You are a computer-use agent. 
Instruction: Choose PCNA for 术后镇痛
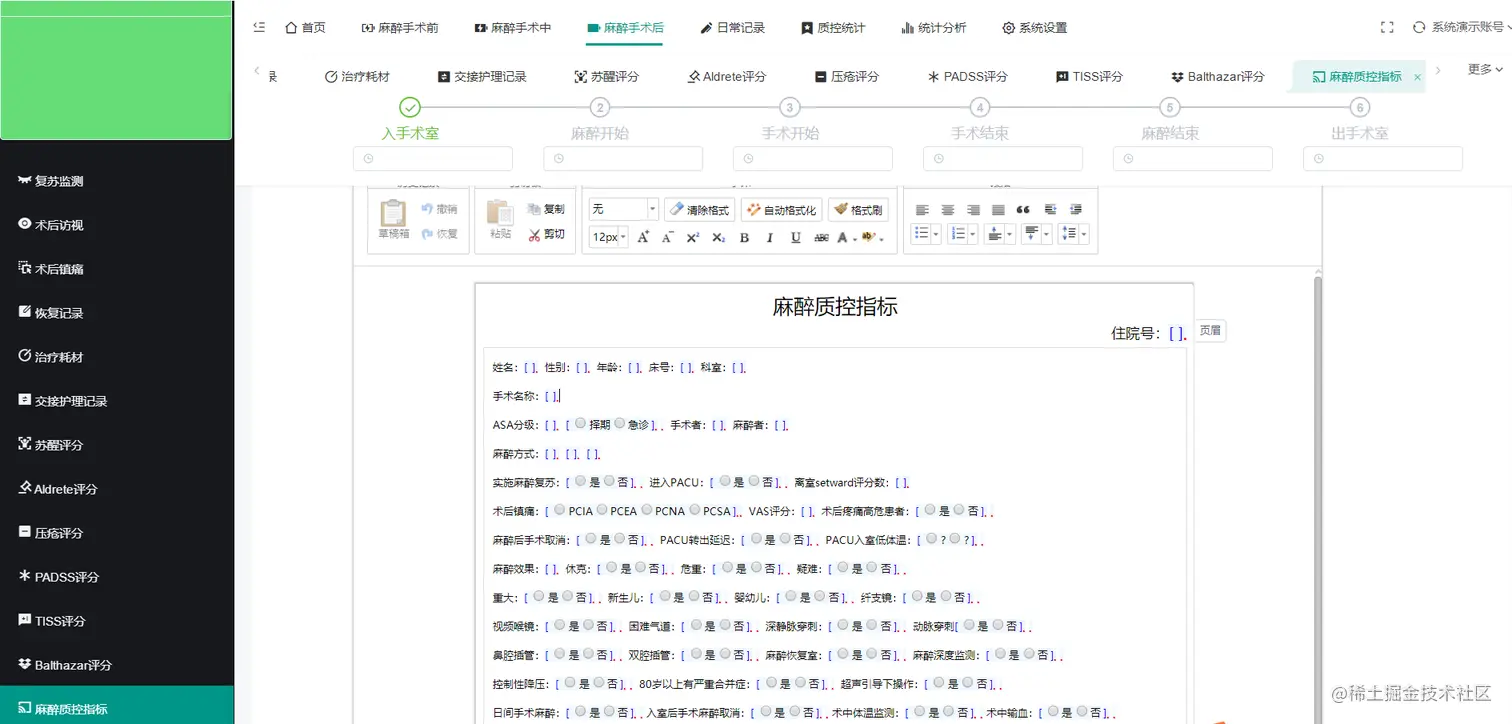click(x=648, y=510)
